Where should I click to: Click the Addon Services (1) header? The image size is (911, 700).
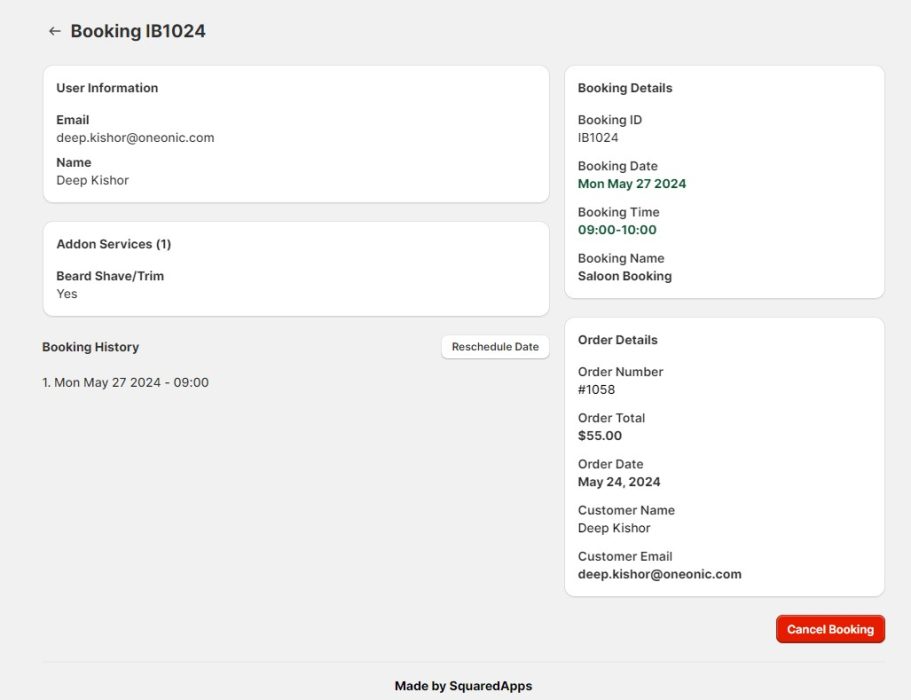pos(112,244)
